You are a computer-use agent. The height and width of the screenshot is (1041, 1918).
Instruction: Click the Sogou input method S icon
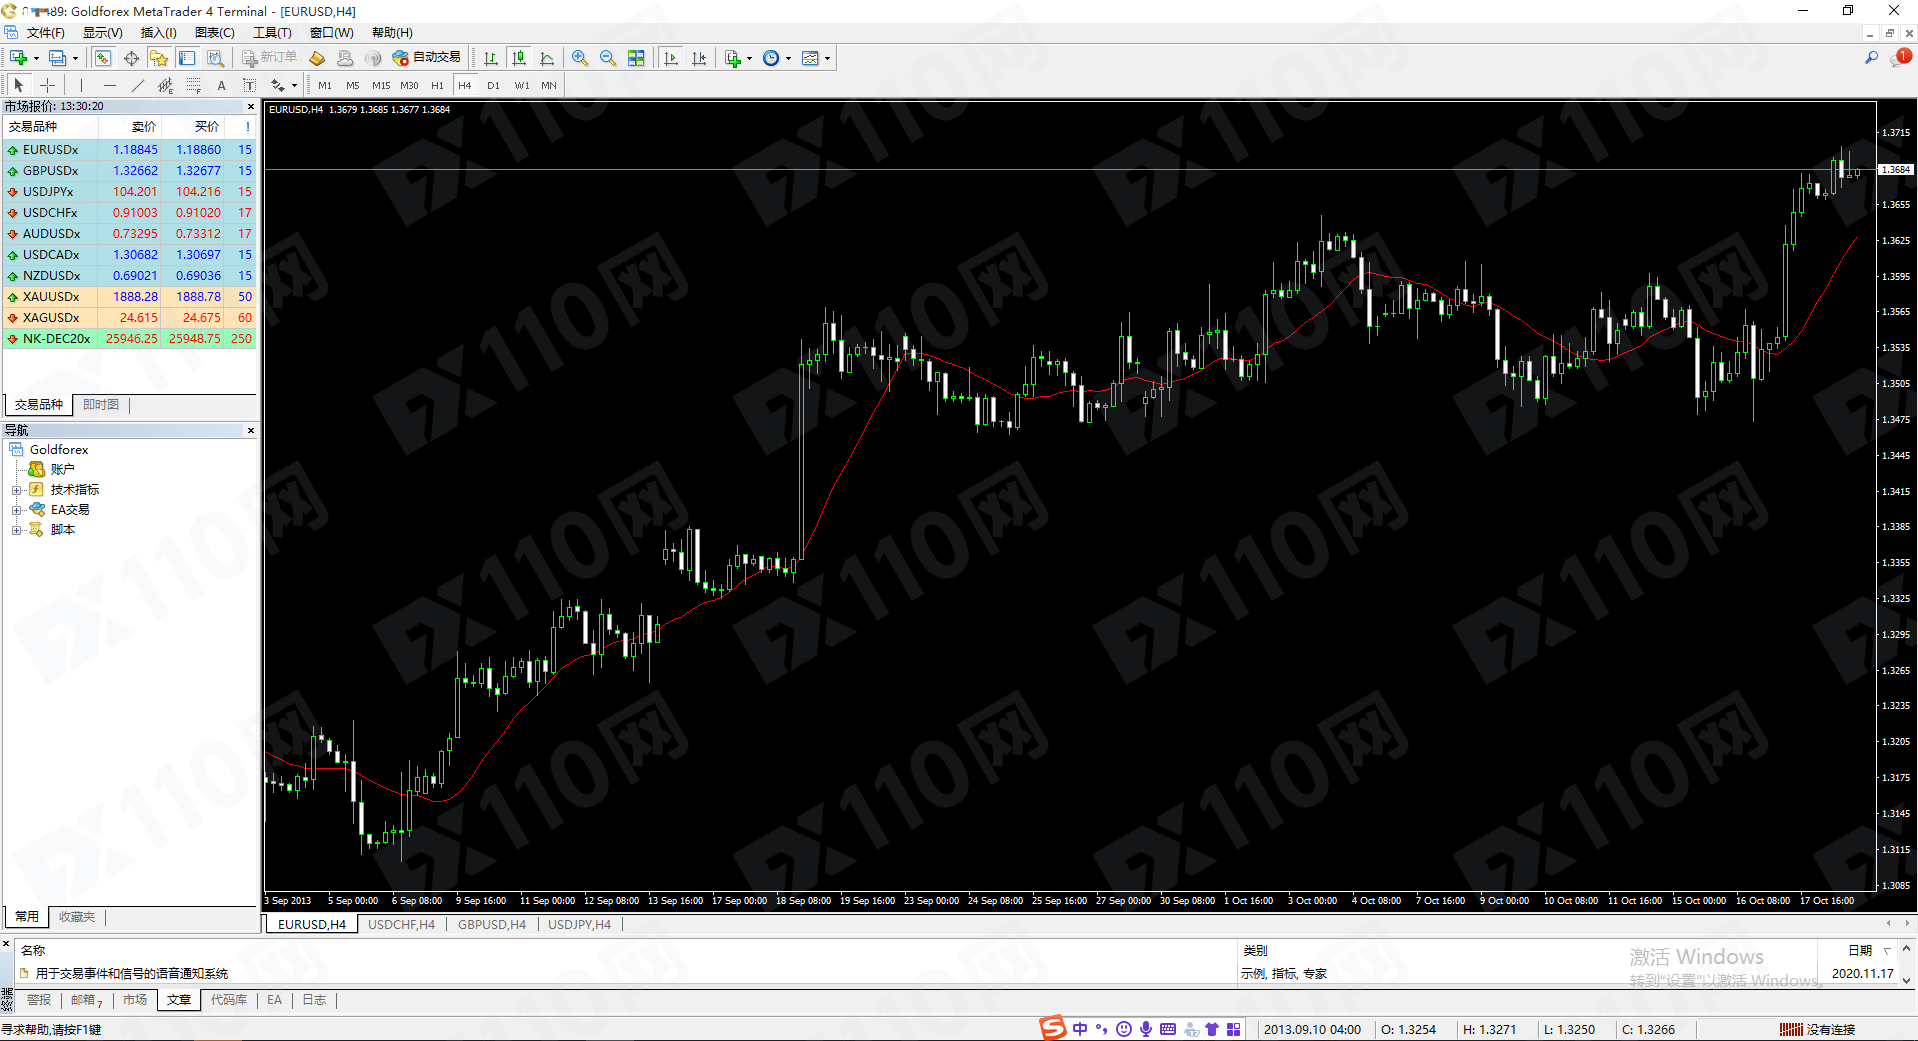coord(1052,1028)
